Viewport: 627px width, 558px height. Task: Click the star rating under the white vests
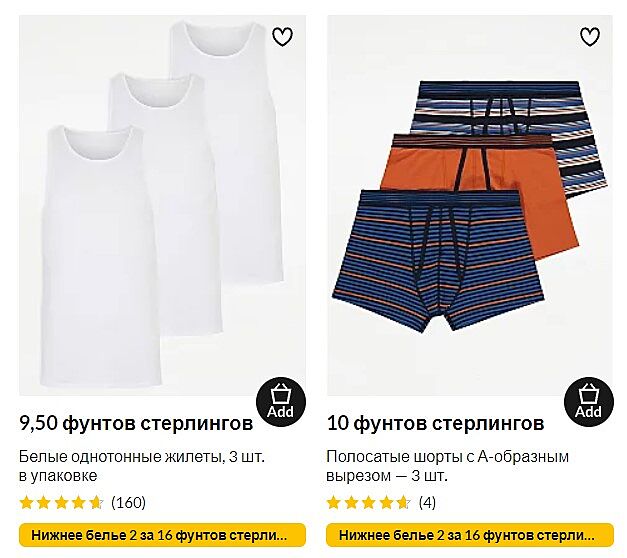62,502
